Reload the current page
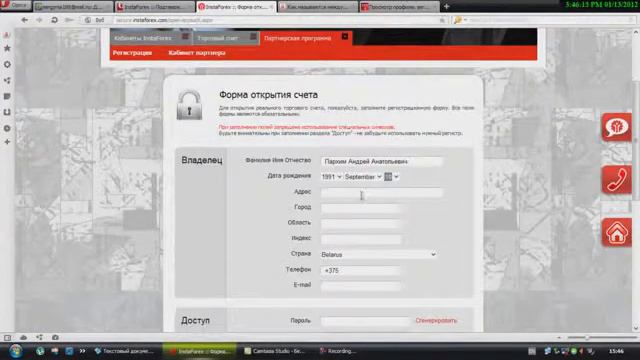 (54, 20)
